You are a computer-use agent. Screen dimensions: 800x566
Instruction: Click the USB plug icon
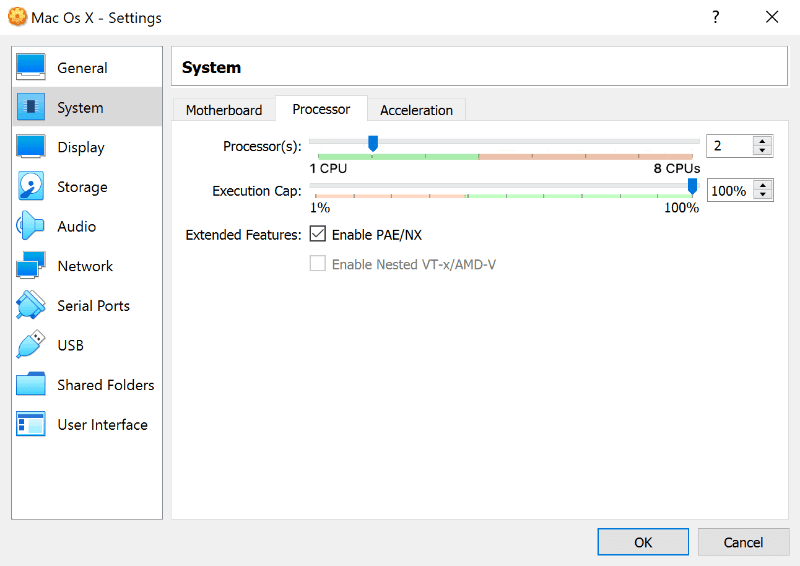pyautogui.click(x=31, y=345)
